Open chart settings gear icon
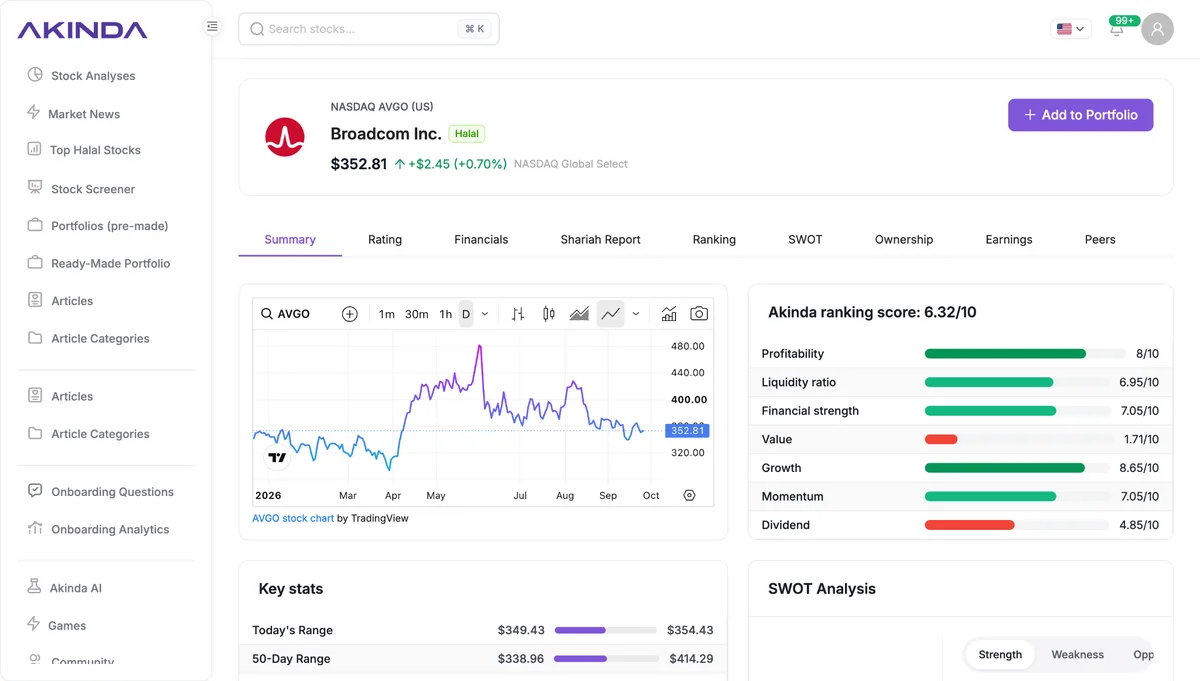Viewport: 1200px width, 681px height. click(x=689, y=496)
